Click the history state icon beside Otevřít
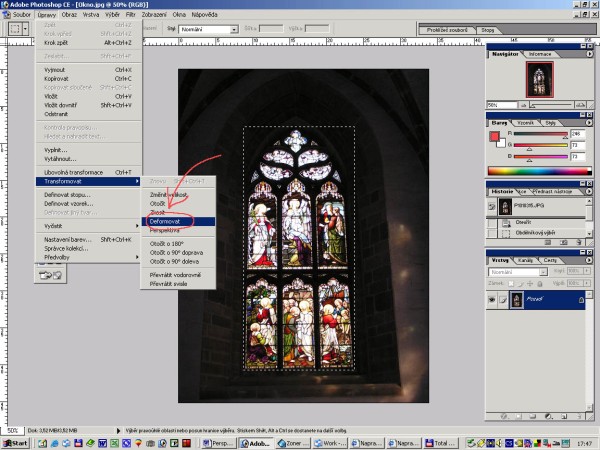The image size is (600, 450). pyautogui.click(x=508, y=223)
